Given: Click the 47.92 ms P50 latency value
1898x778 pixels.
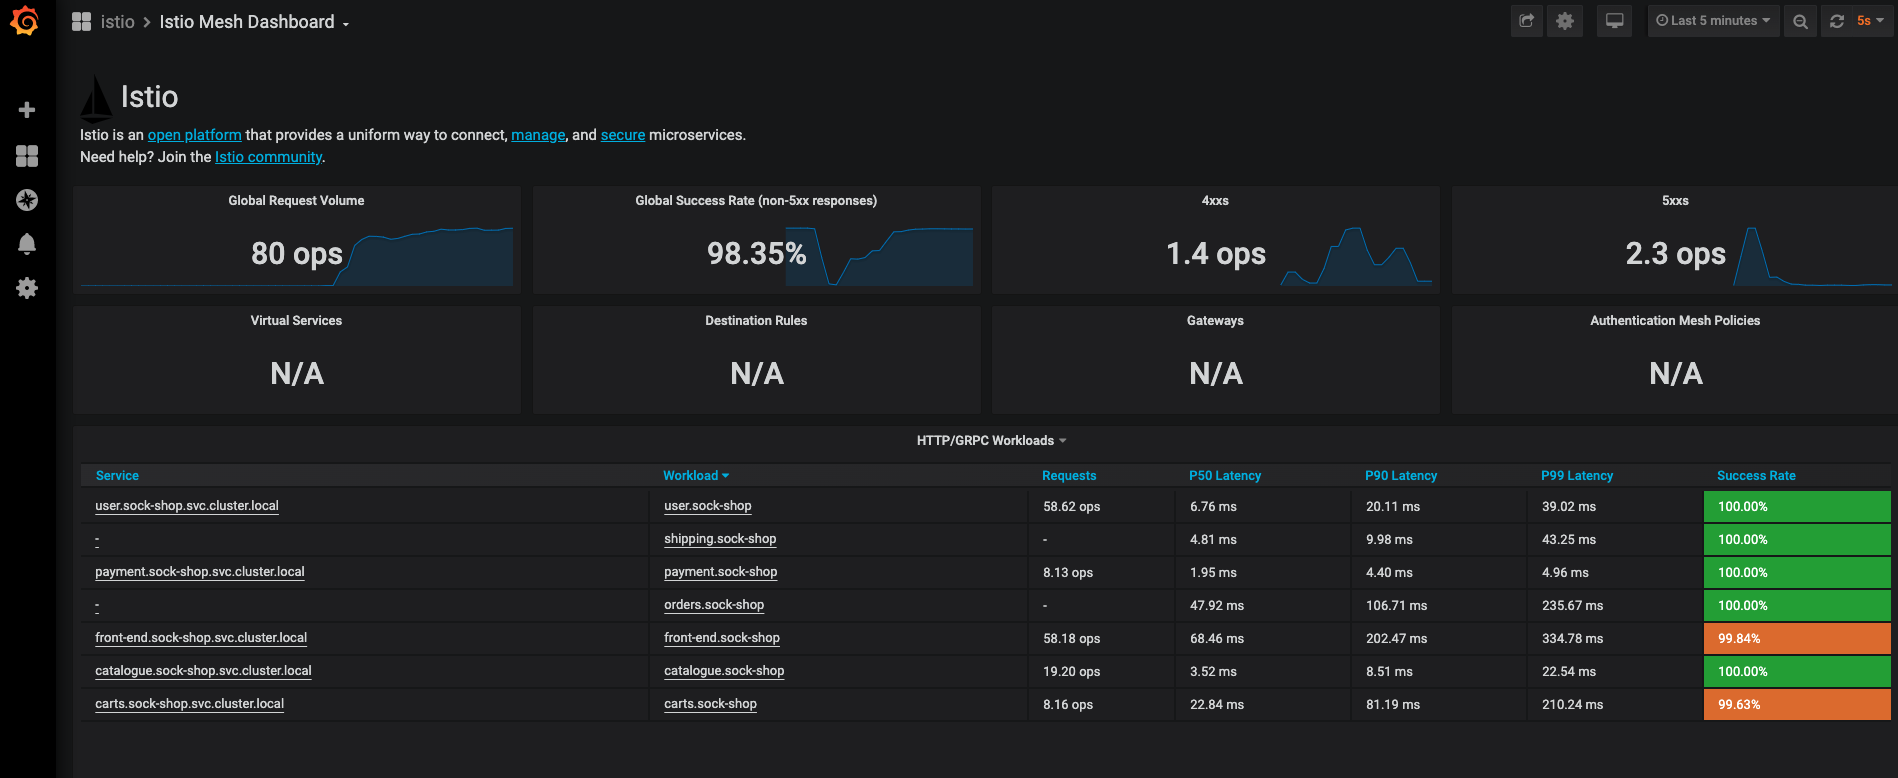Looking at the screenshot, I should (x=1217, y=606).
